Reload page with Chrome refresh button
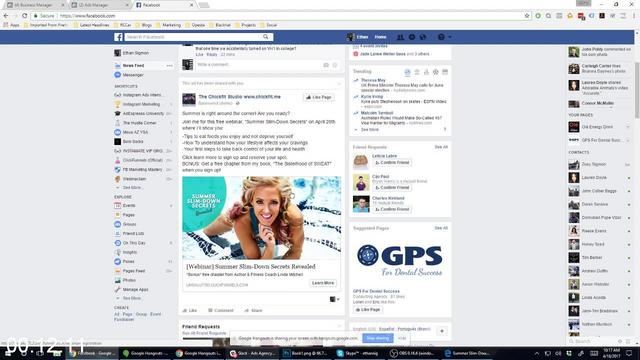Screen dimensions: 640x360 (x=24, y=16)
